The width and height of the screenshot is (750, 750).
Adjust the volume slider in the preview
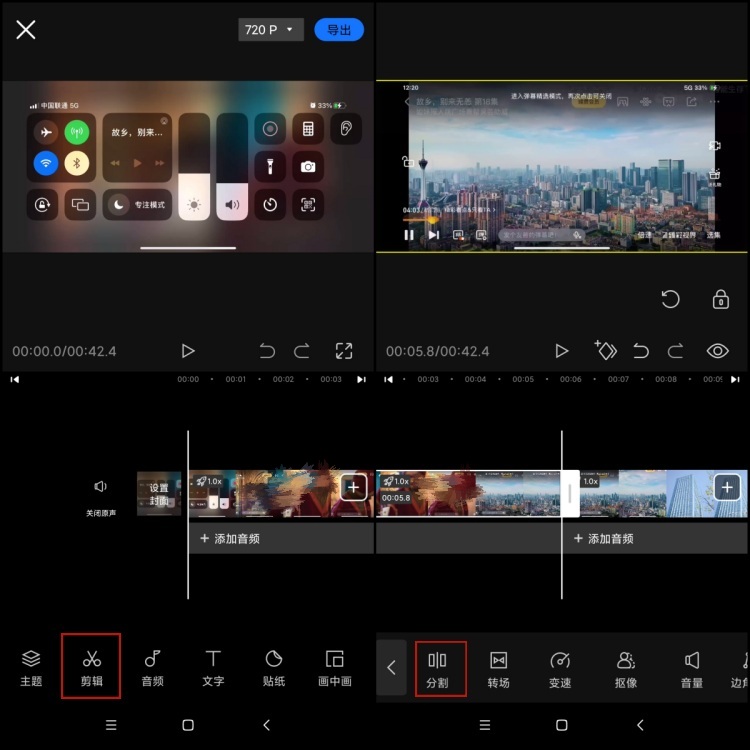tap(232, 166)
